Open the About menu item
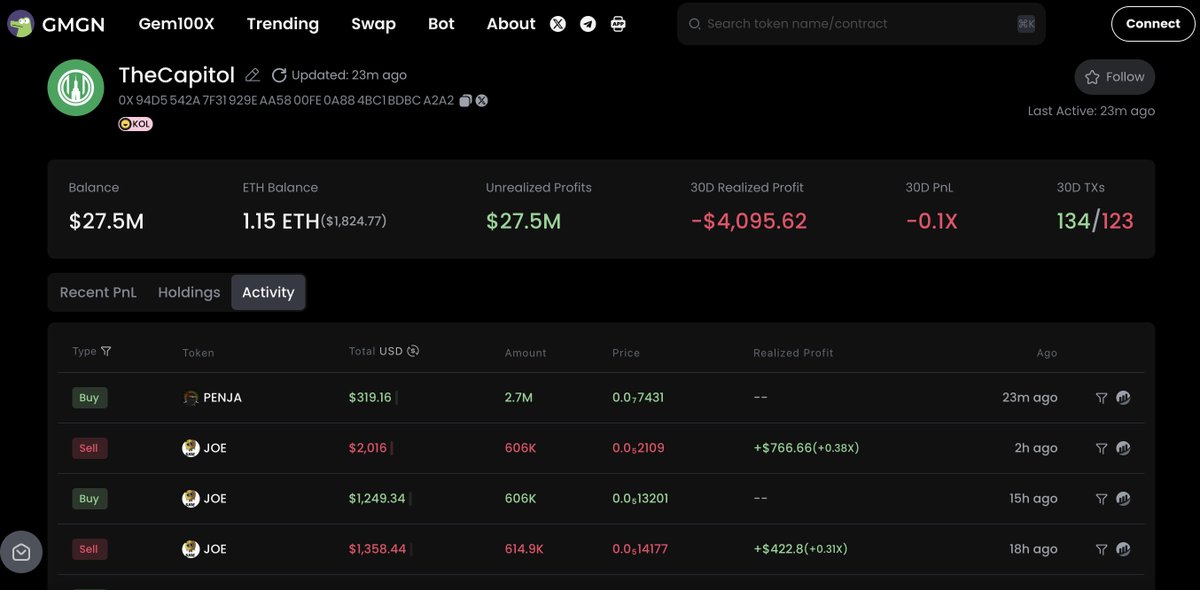The image size is (1200, 590). (511, 24)
